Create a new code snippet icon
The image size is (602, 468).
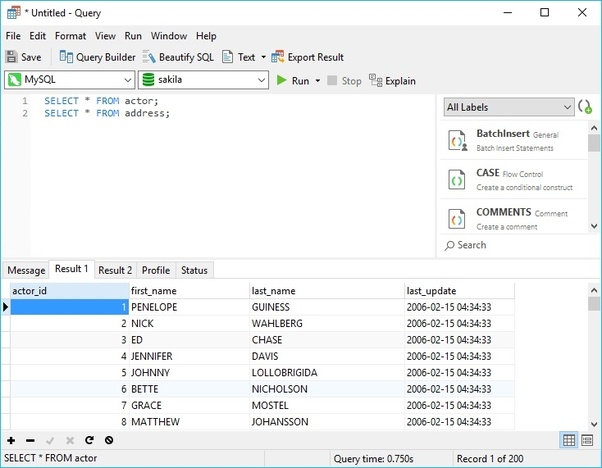tap(585, 107)
